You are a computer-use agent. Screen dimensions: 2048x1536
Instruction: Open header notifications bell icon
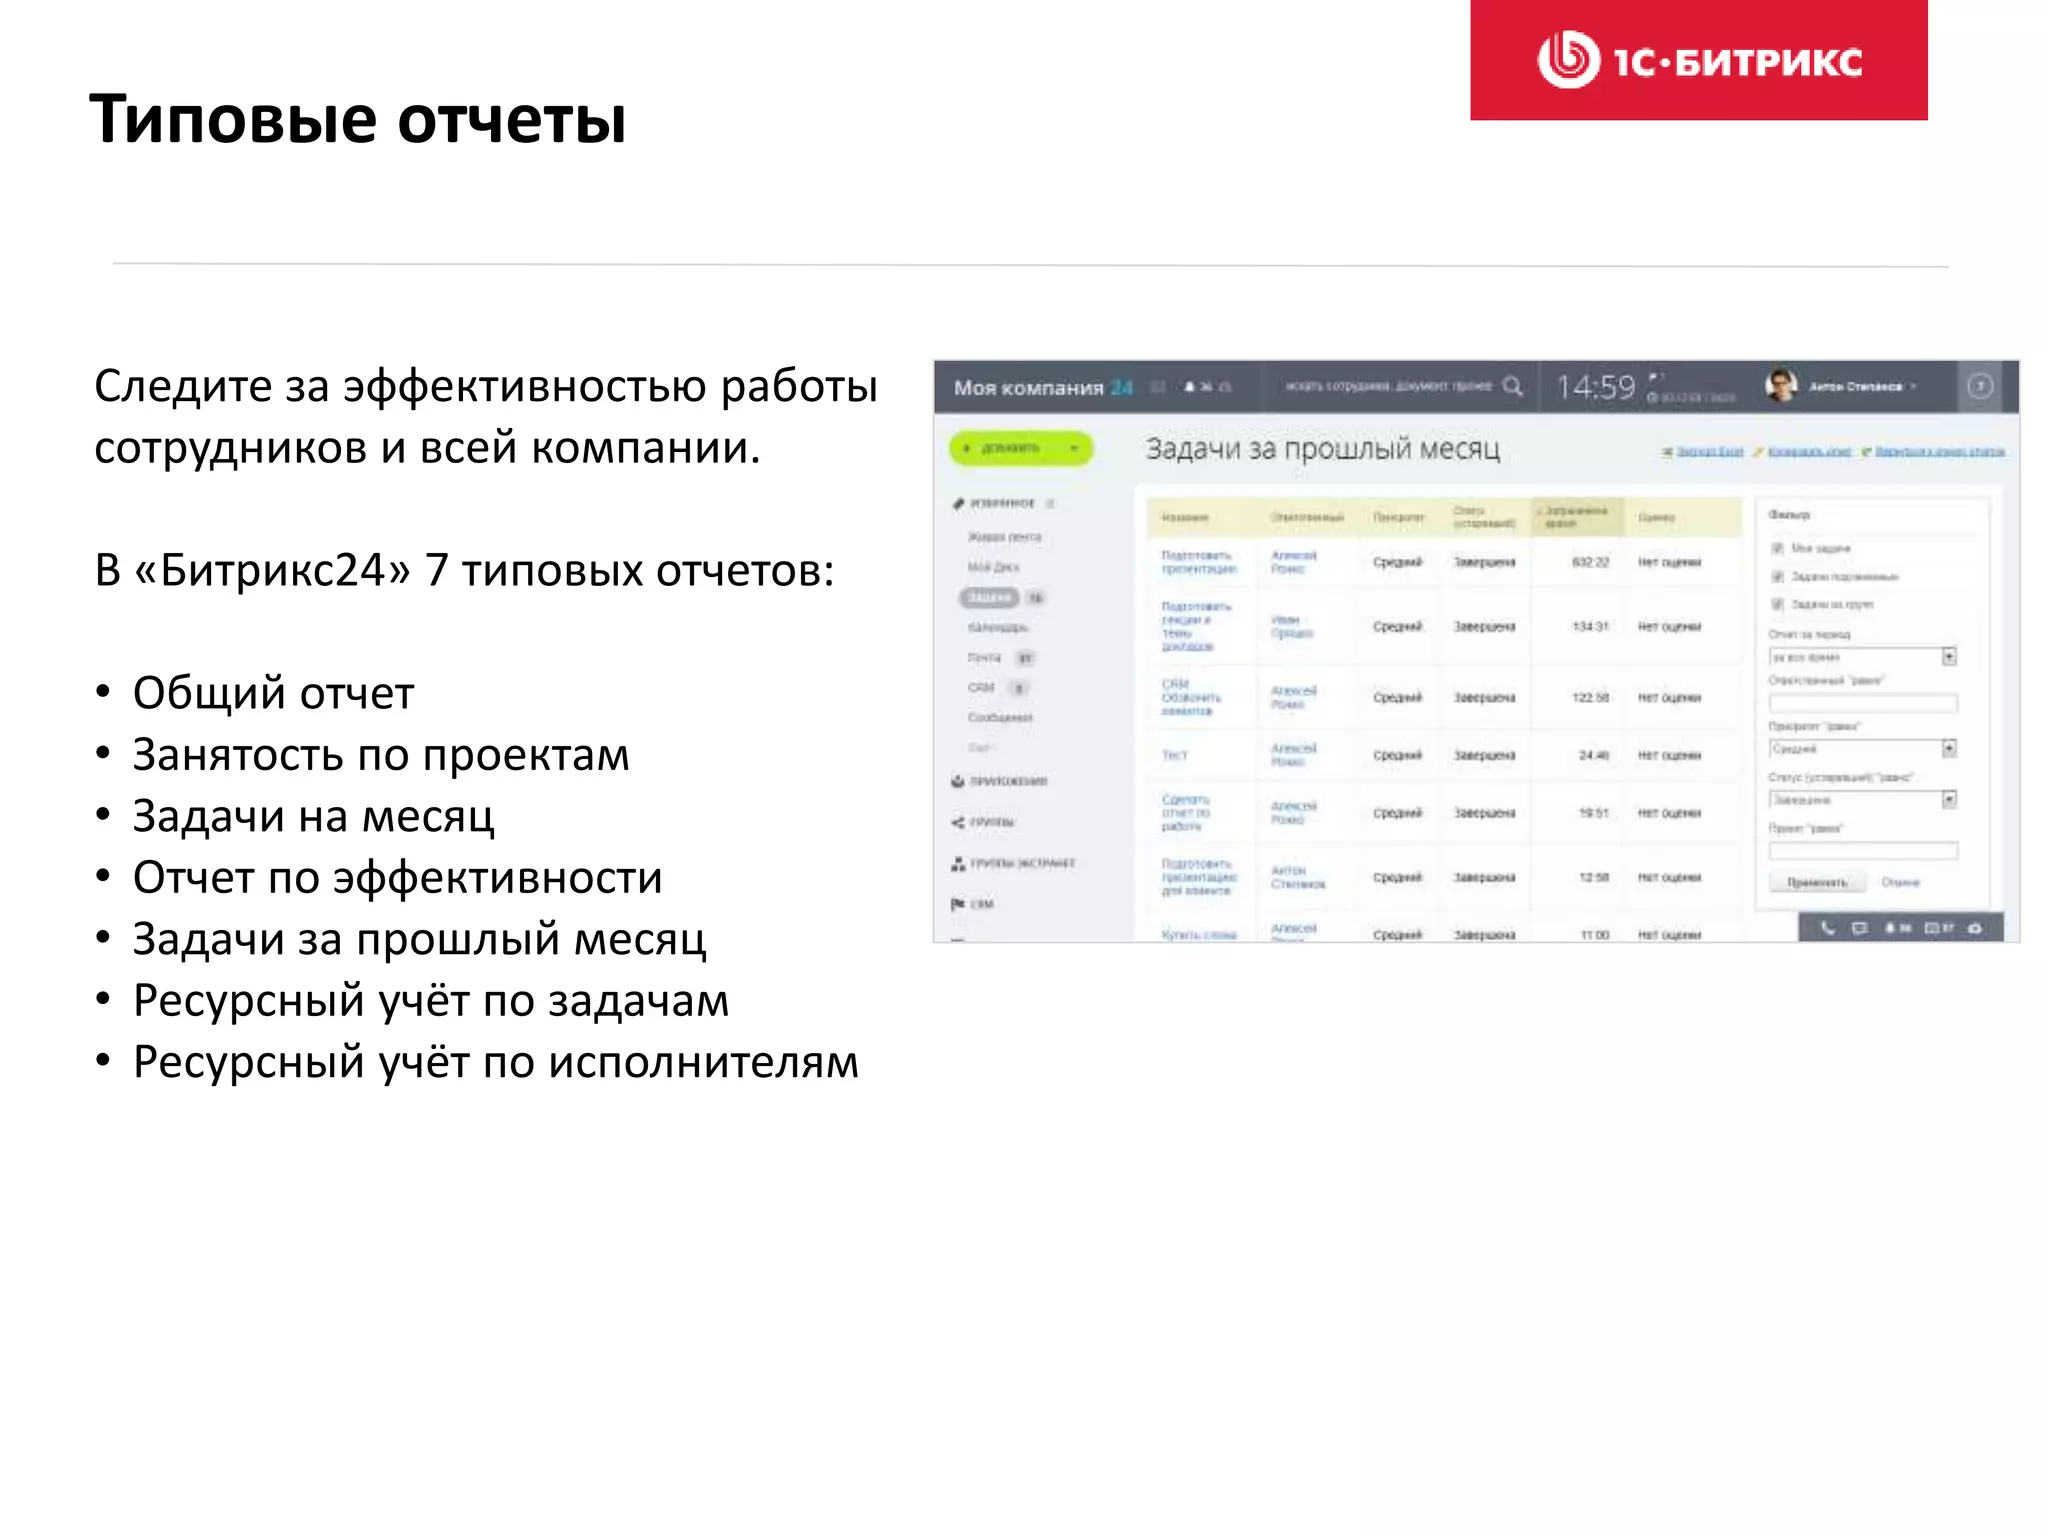[1190, 387]
